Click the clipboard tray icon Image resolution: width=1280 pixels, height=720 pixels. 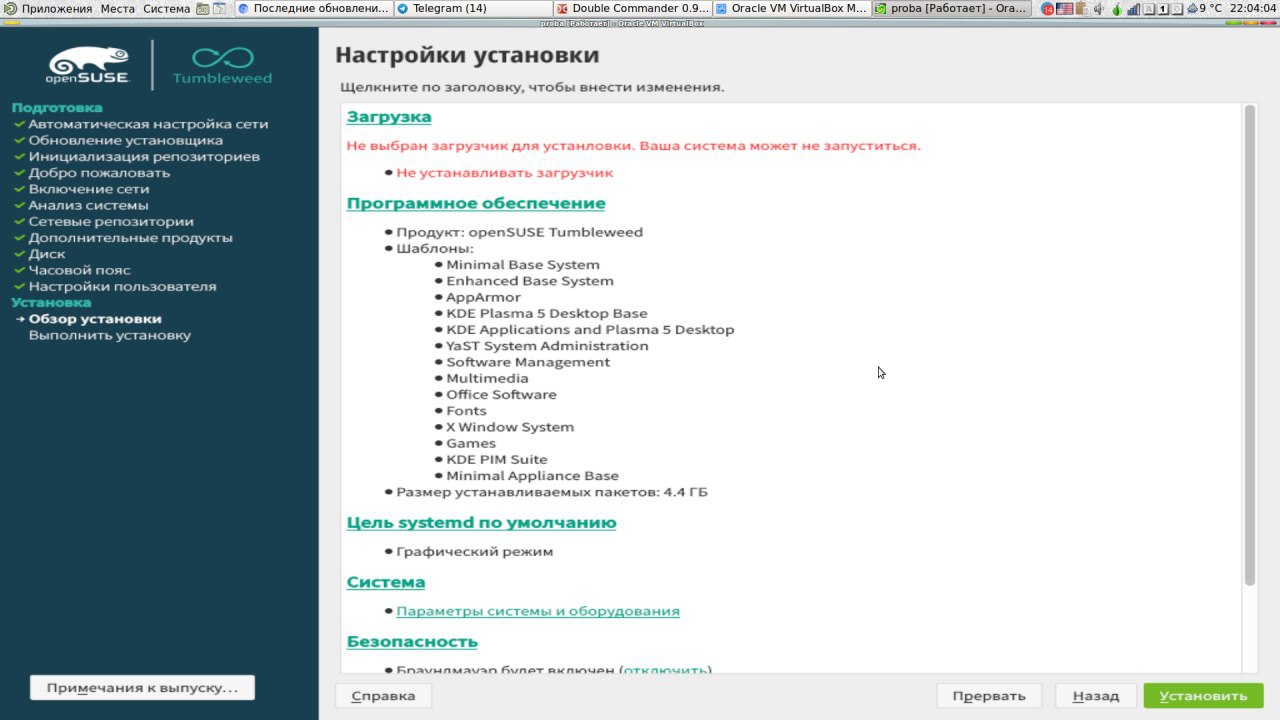[x=1082, y=9]
